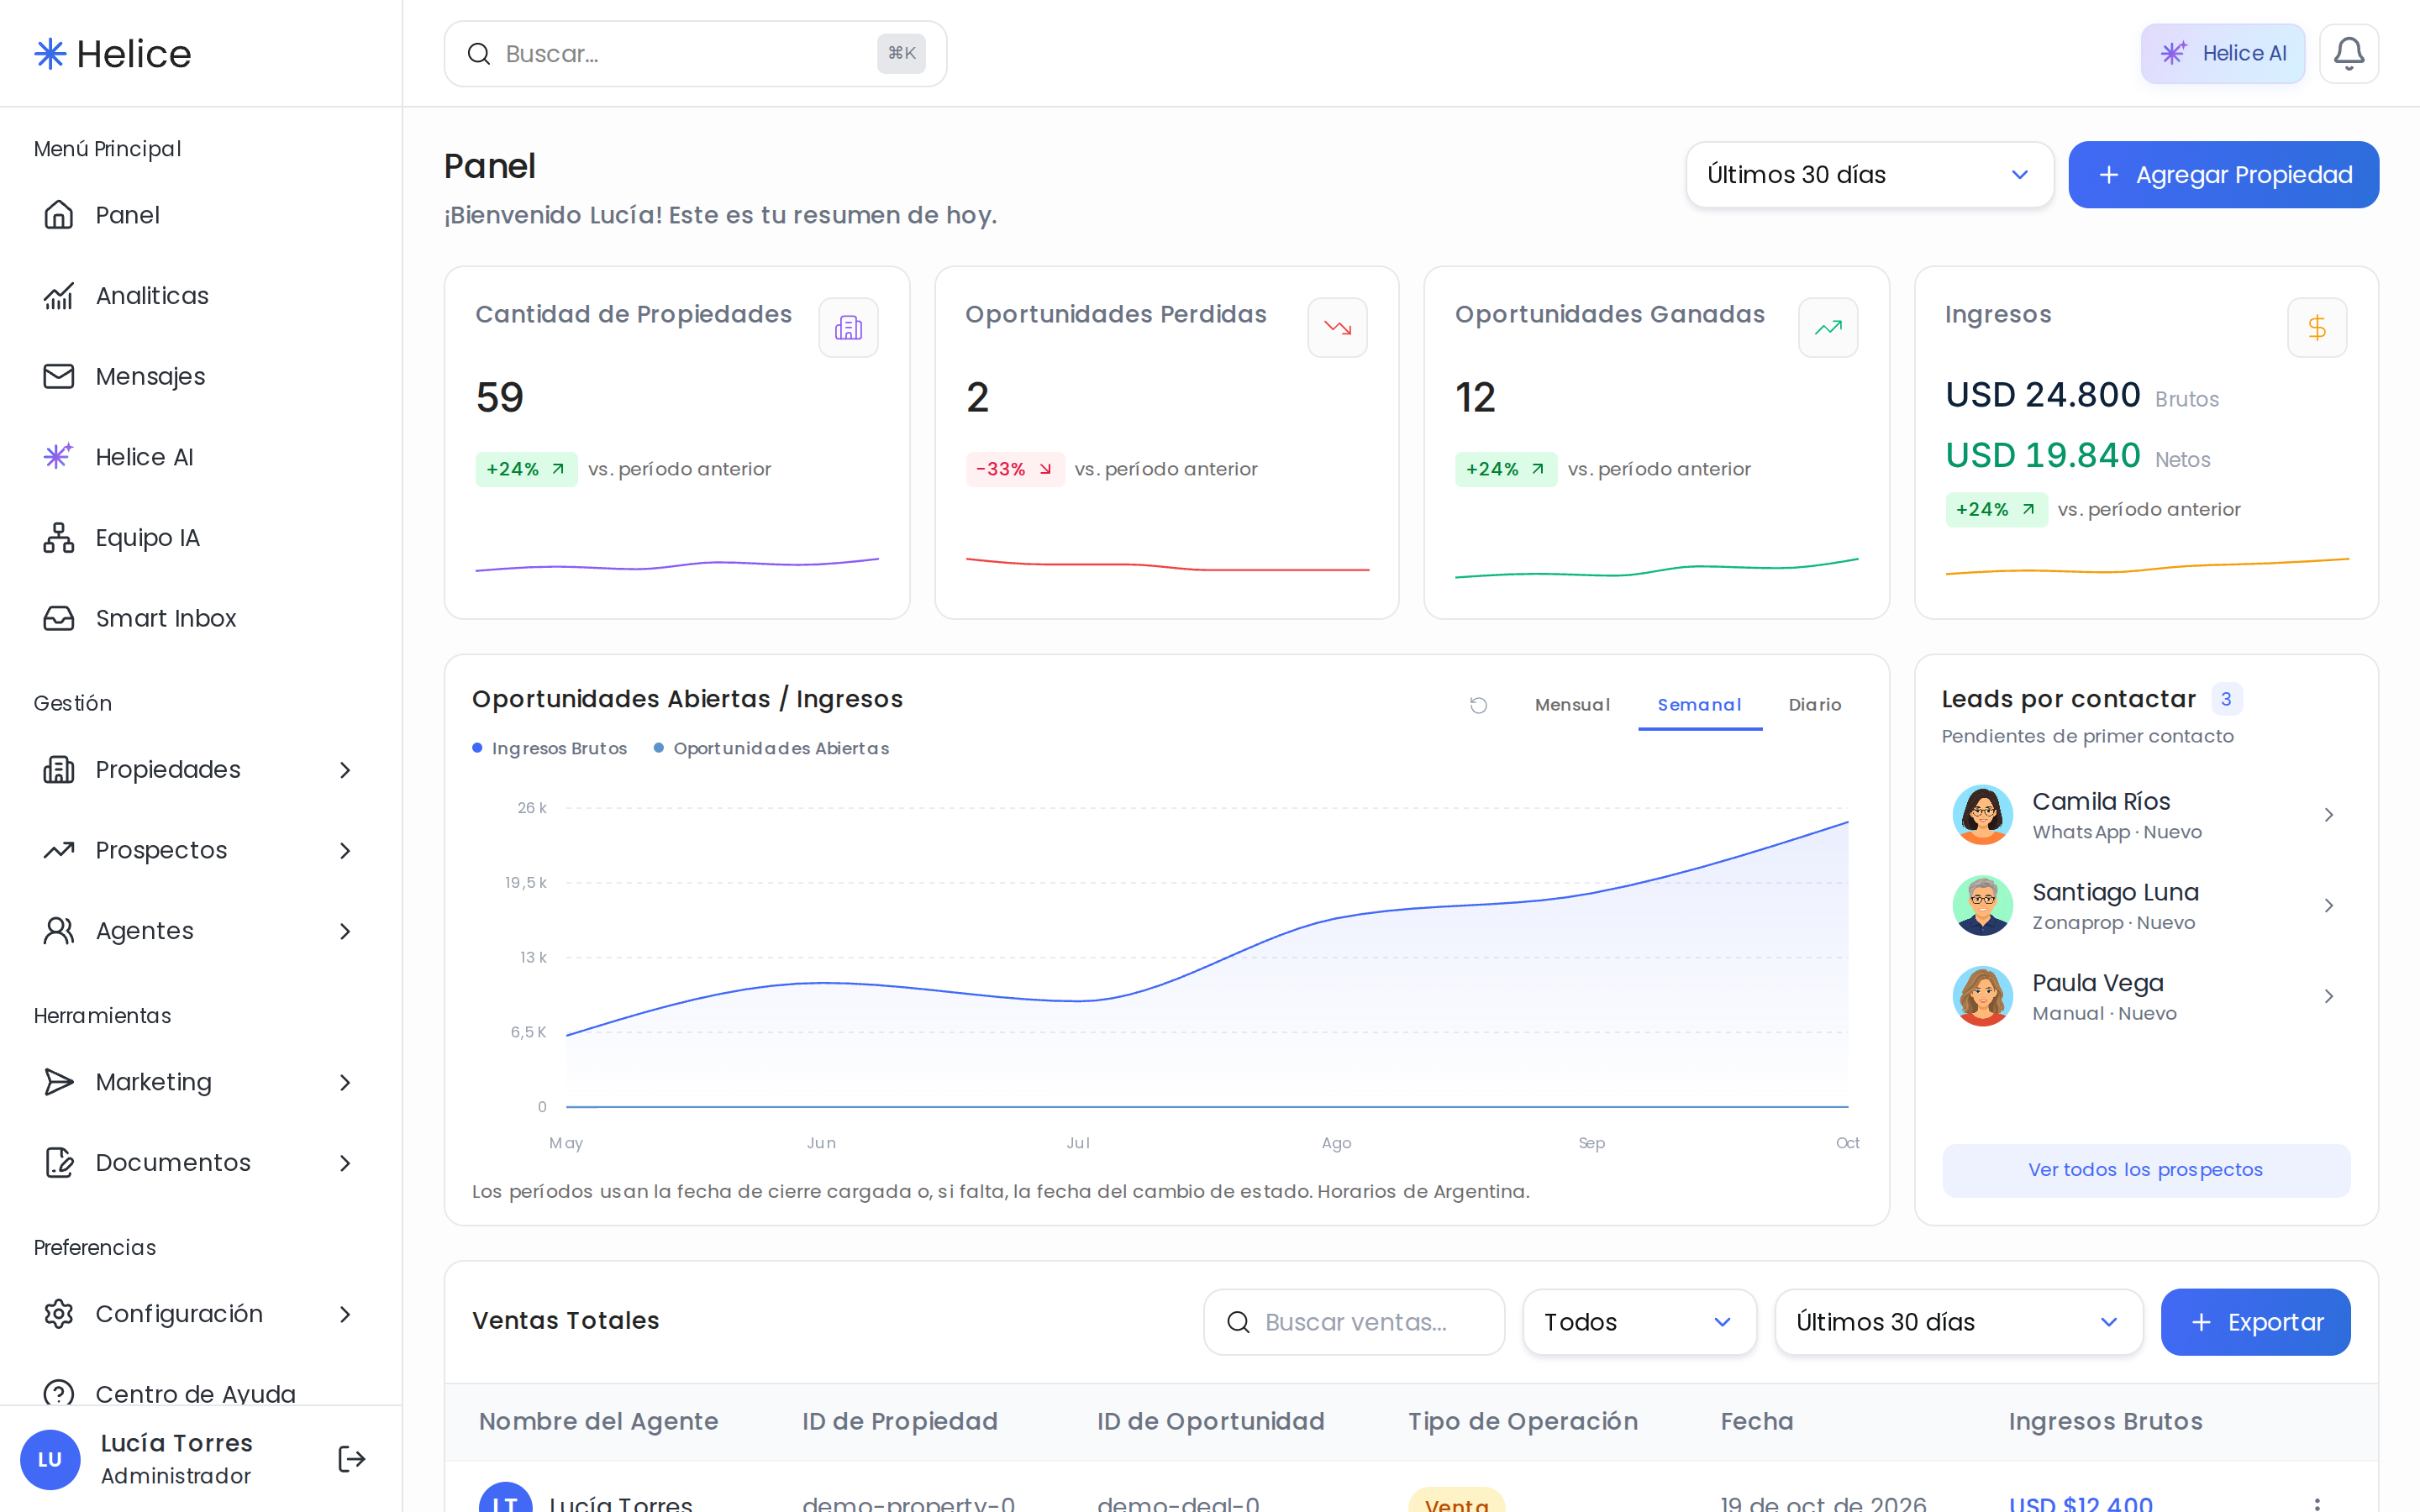Image resolution: width=2420 pixels, height=1512 pixels.
Task: Click the Exportar button
Action: [x=2255, y=1322]
